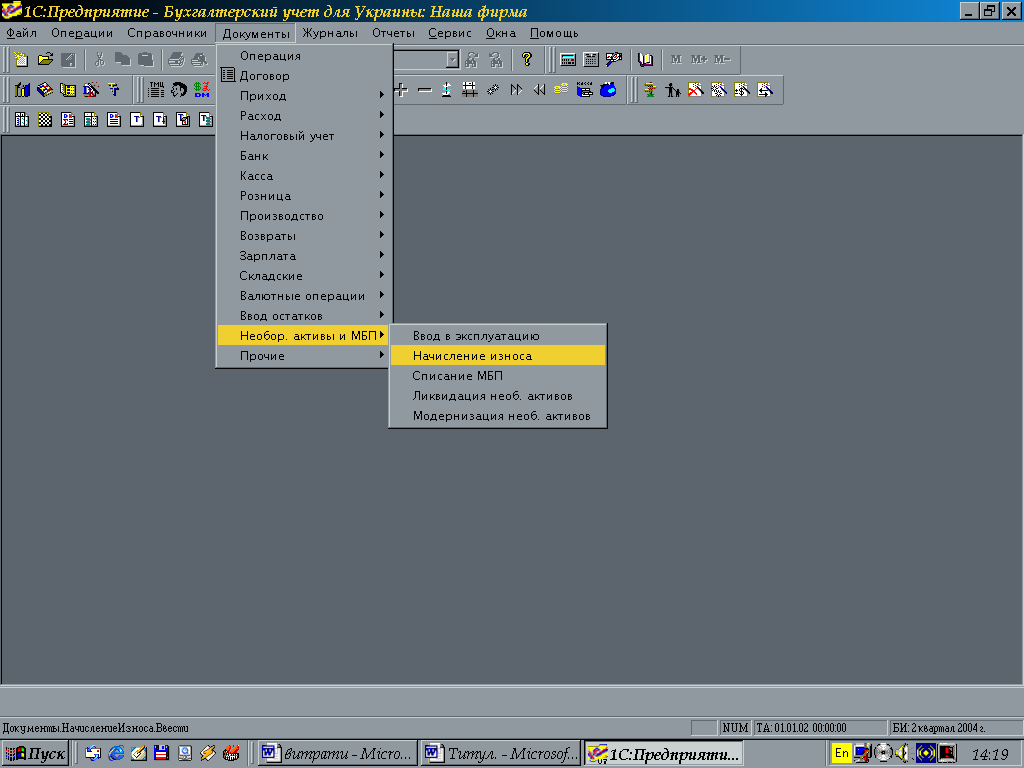Open the Файл menu
1024x768 pixels.
[x=22, y=33]
